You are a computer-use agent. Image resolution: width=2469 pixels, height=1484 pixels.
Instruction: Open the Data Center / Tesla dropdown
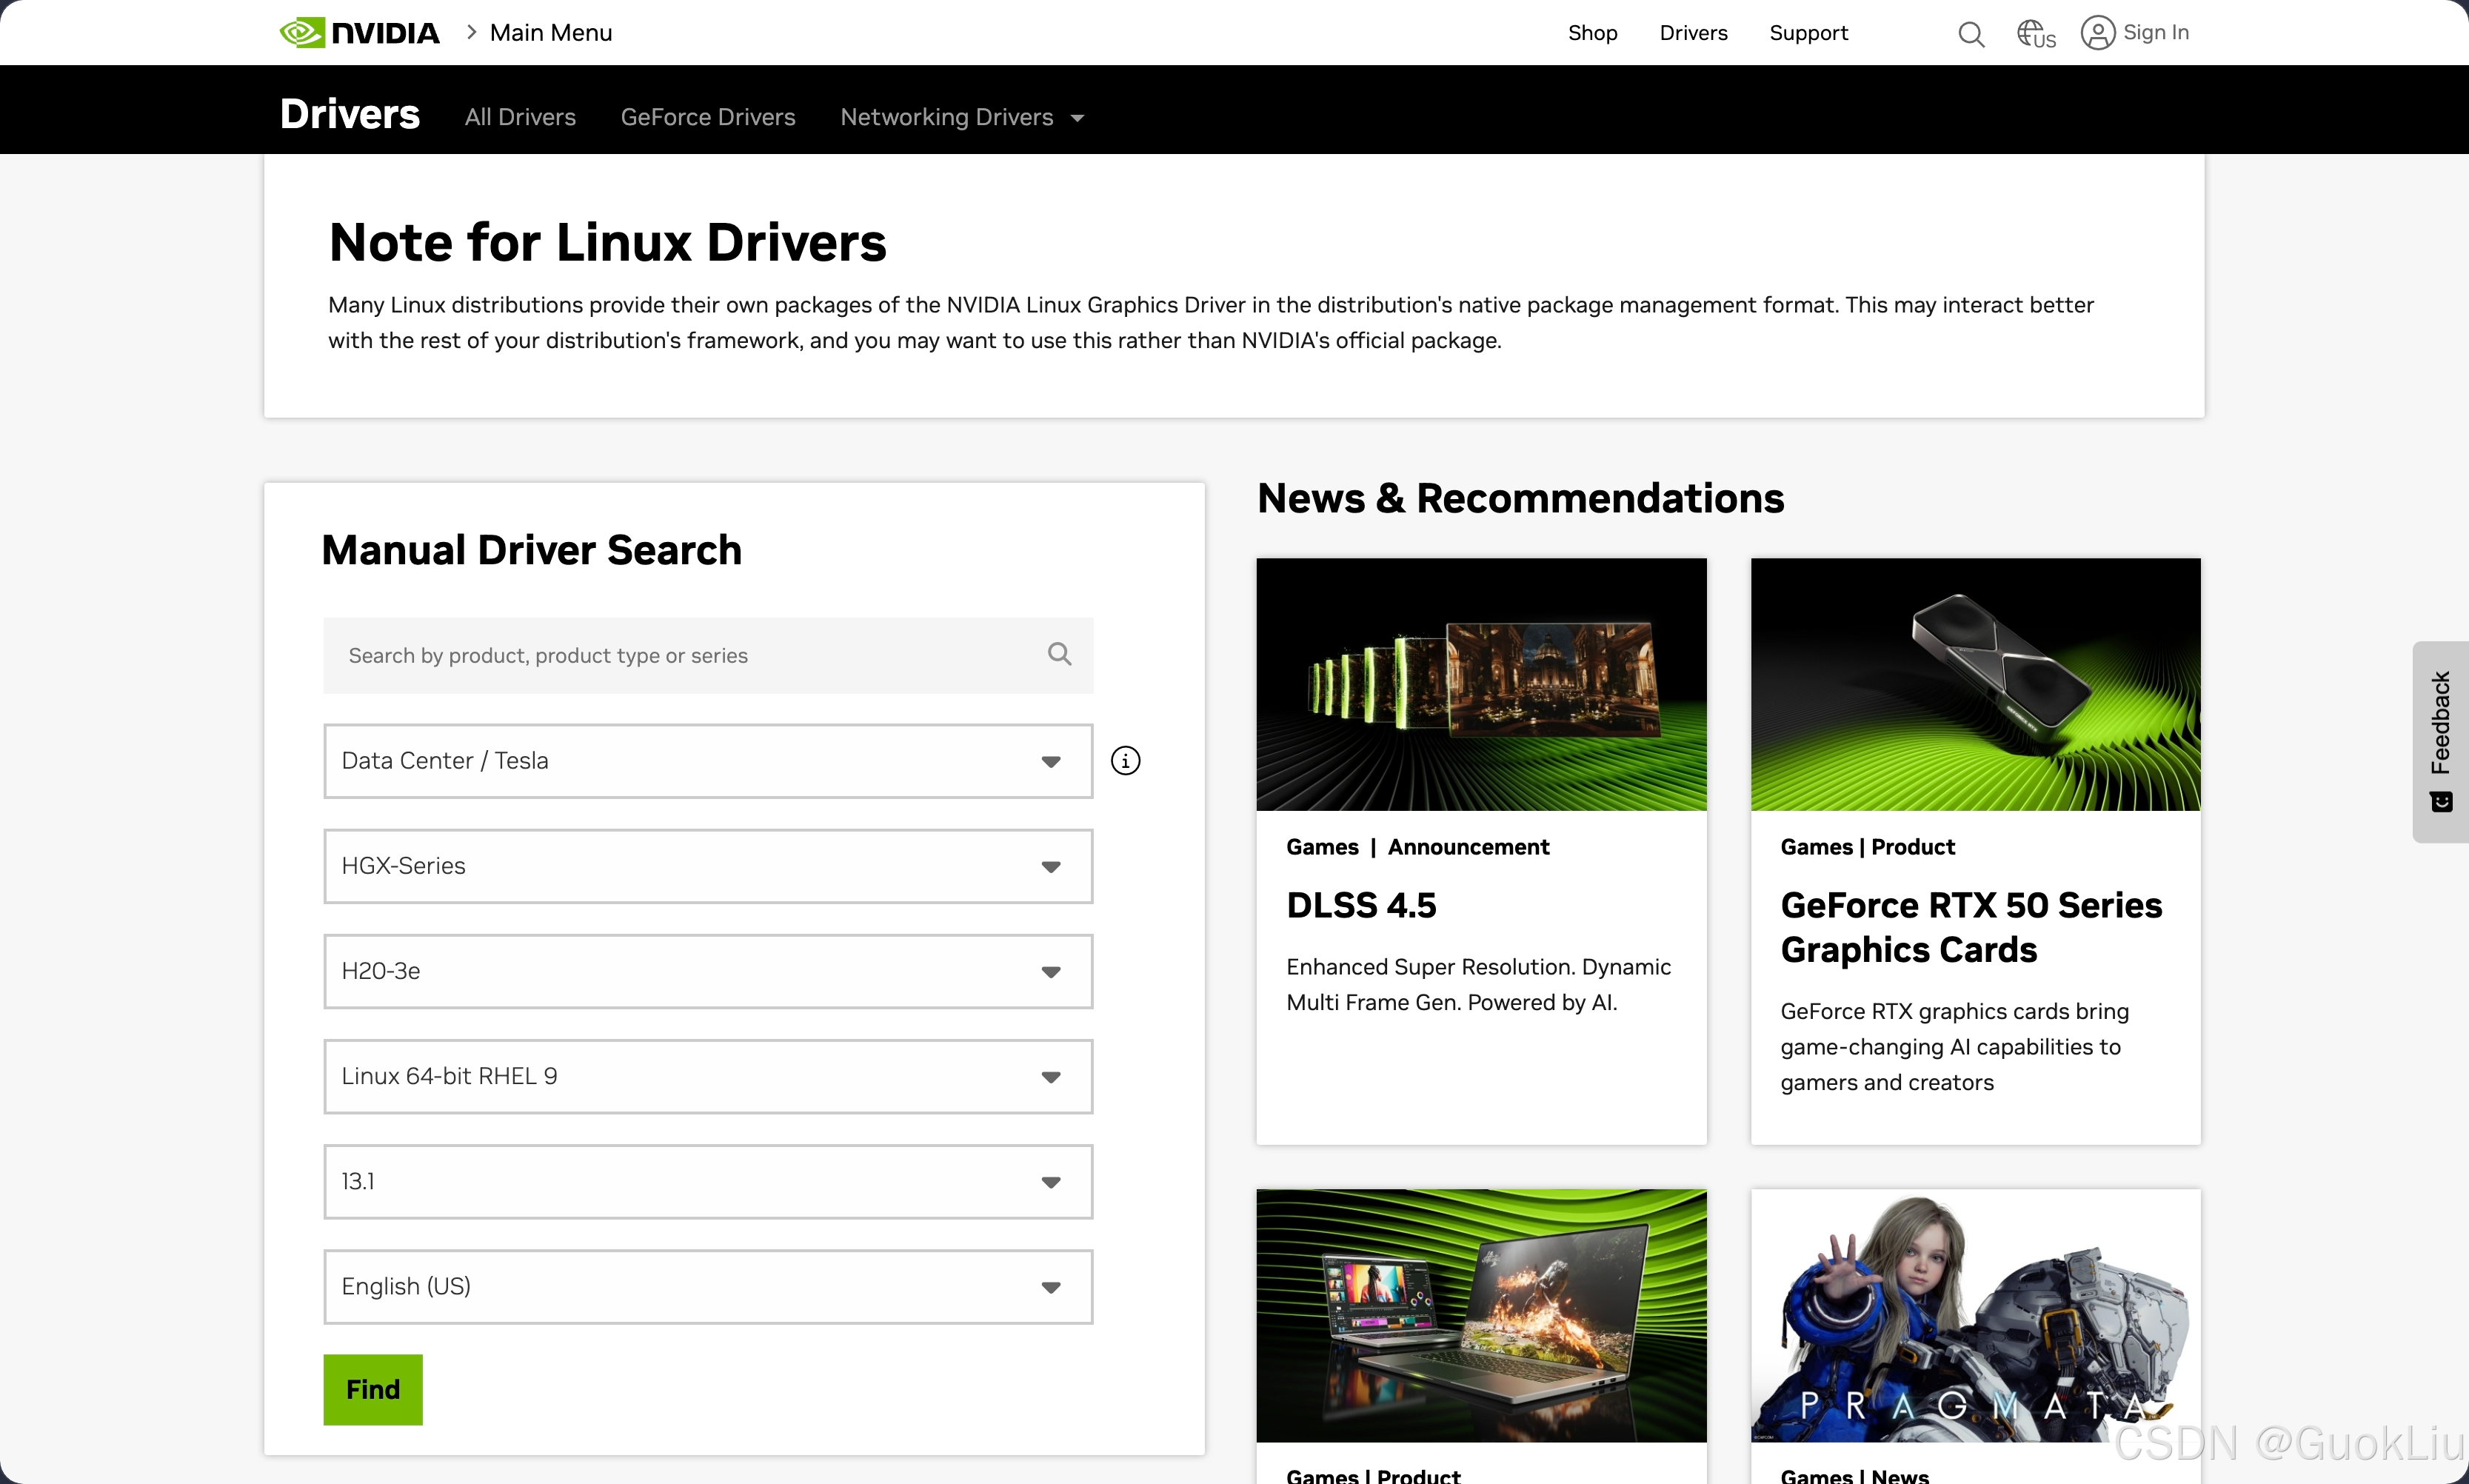pyautogui.click(x=708, y=761)
